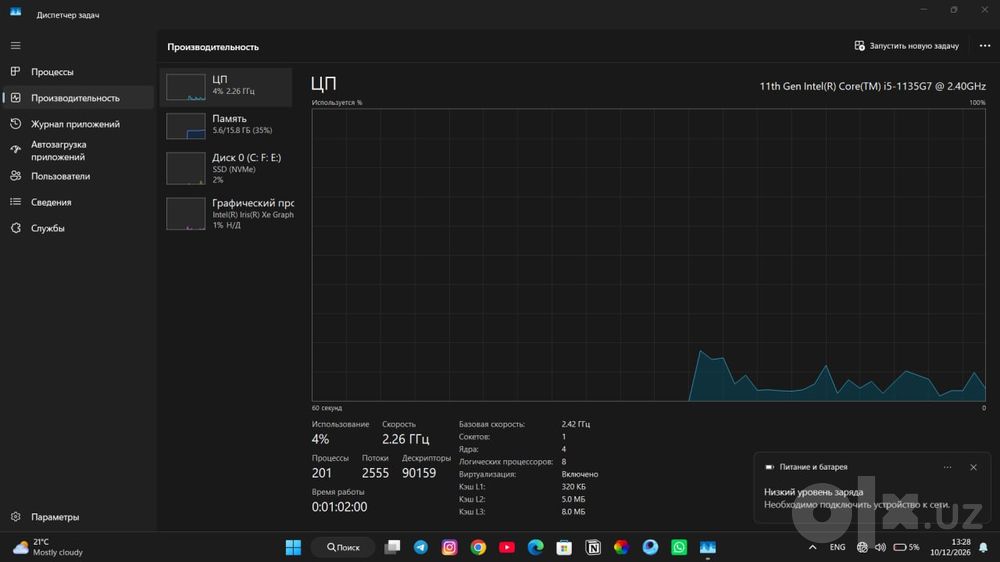The image size is (1000, 562).
Task: Open WhatsApp from the taskbar
Action: tap(679, 547)
